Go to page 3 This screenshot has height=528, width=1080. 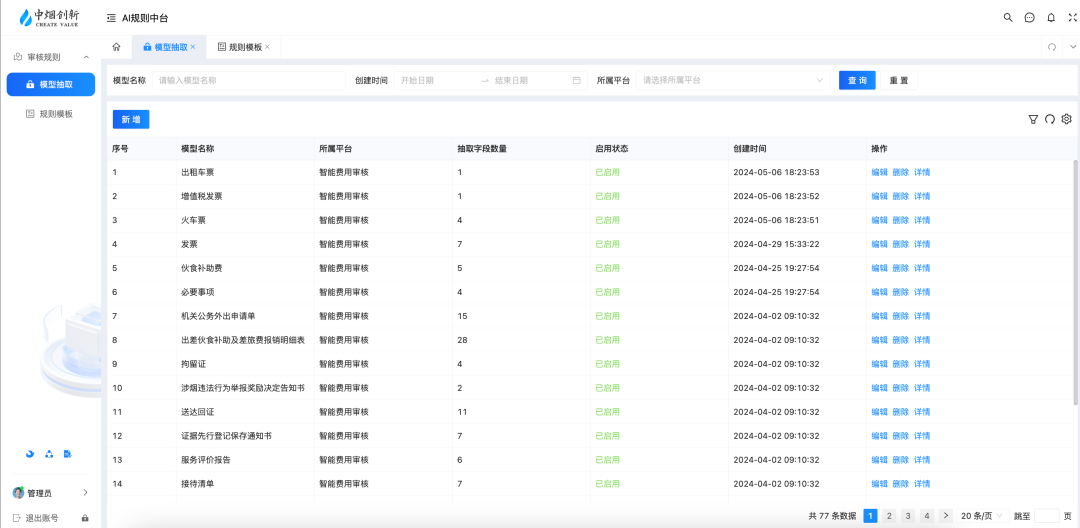(x=908, y=516)
